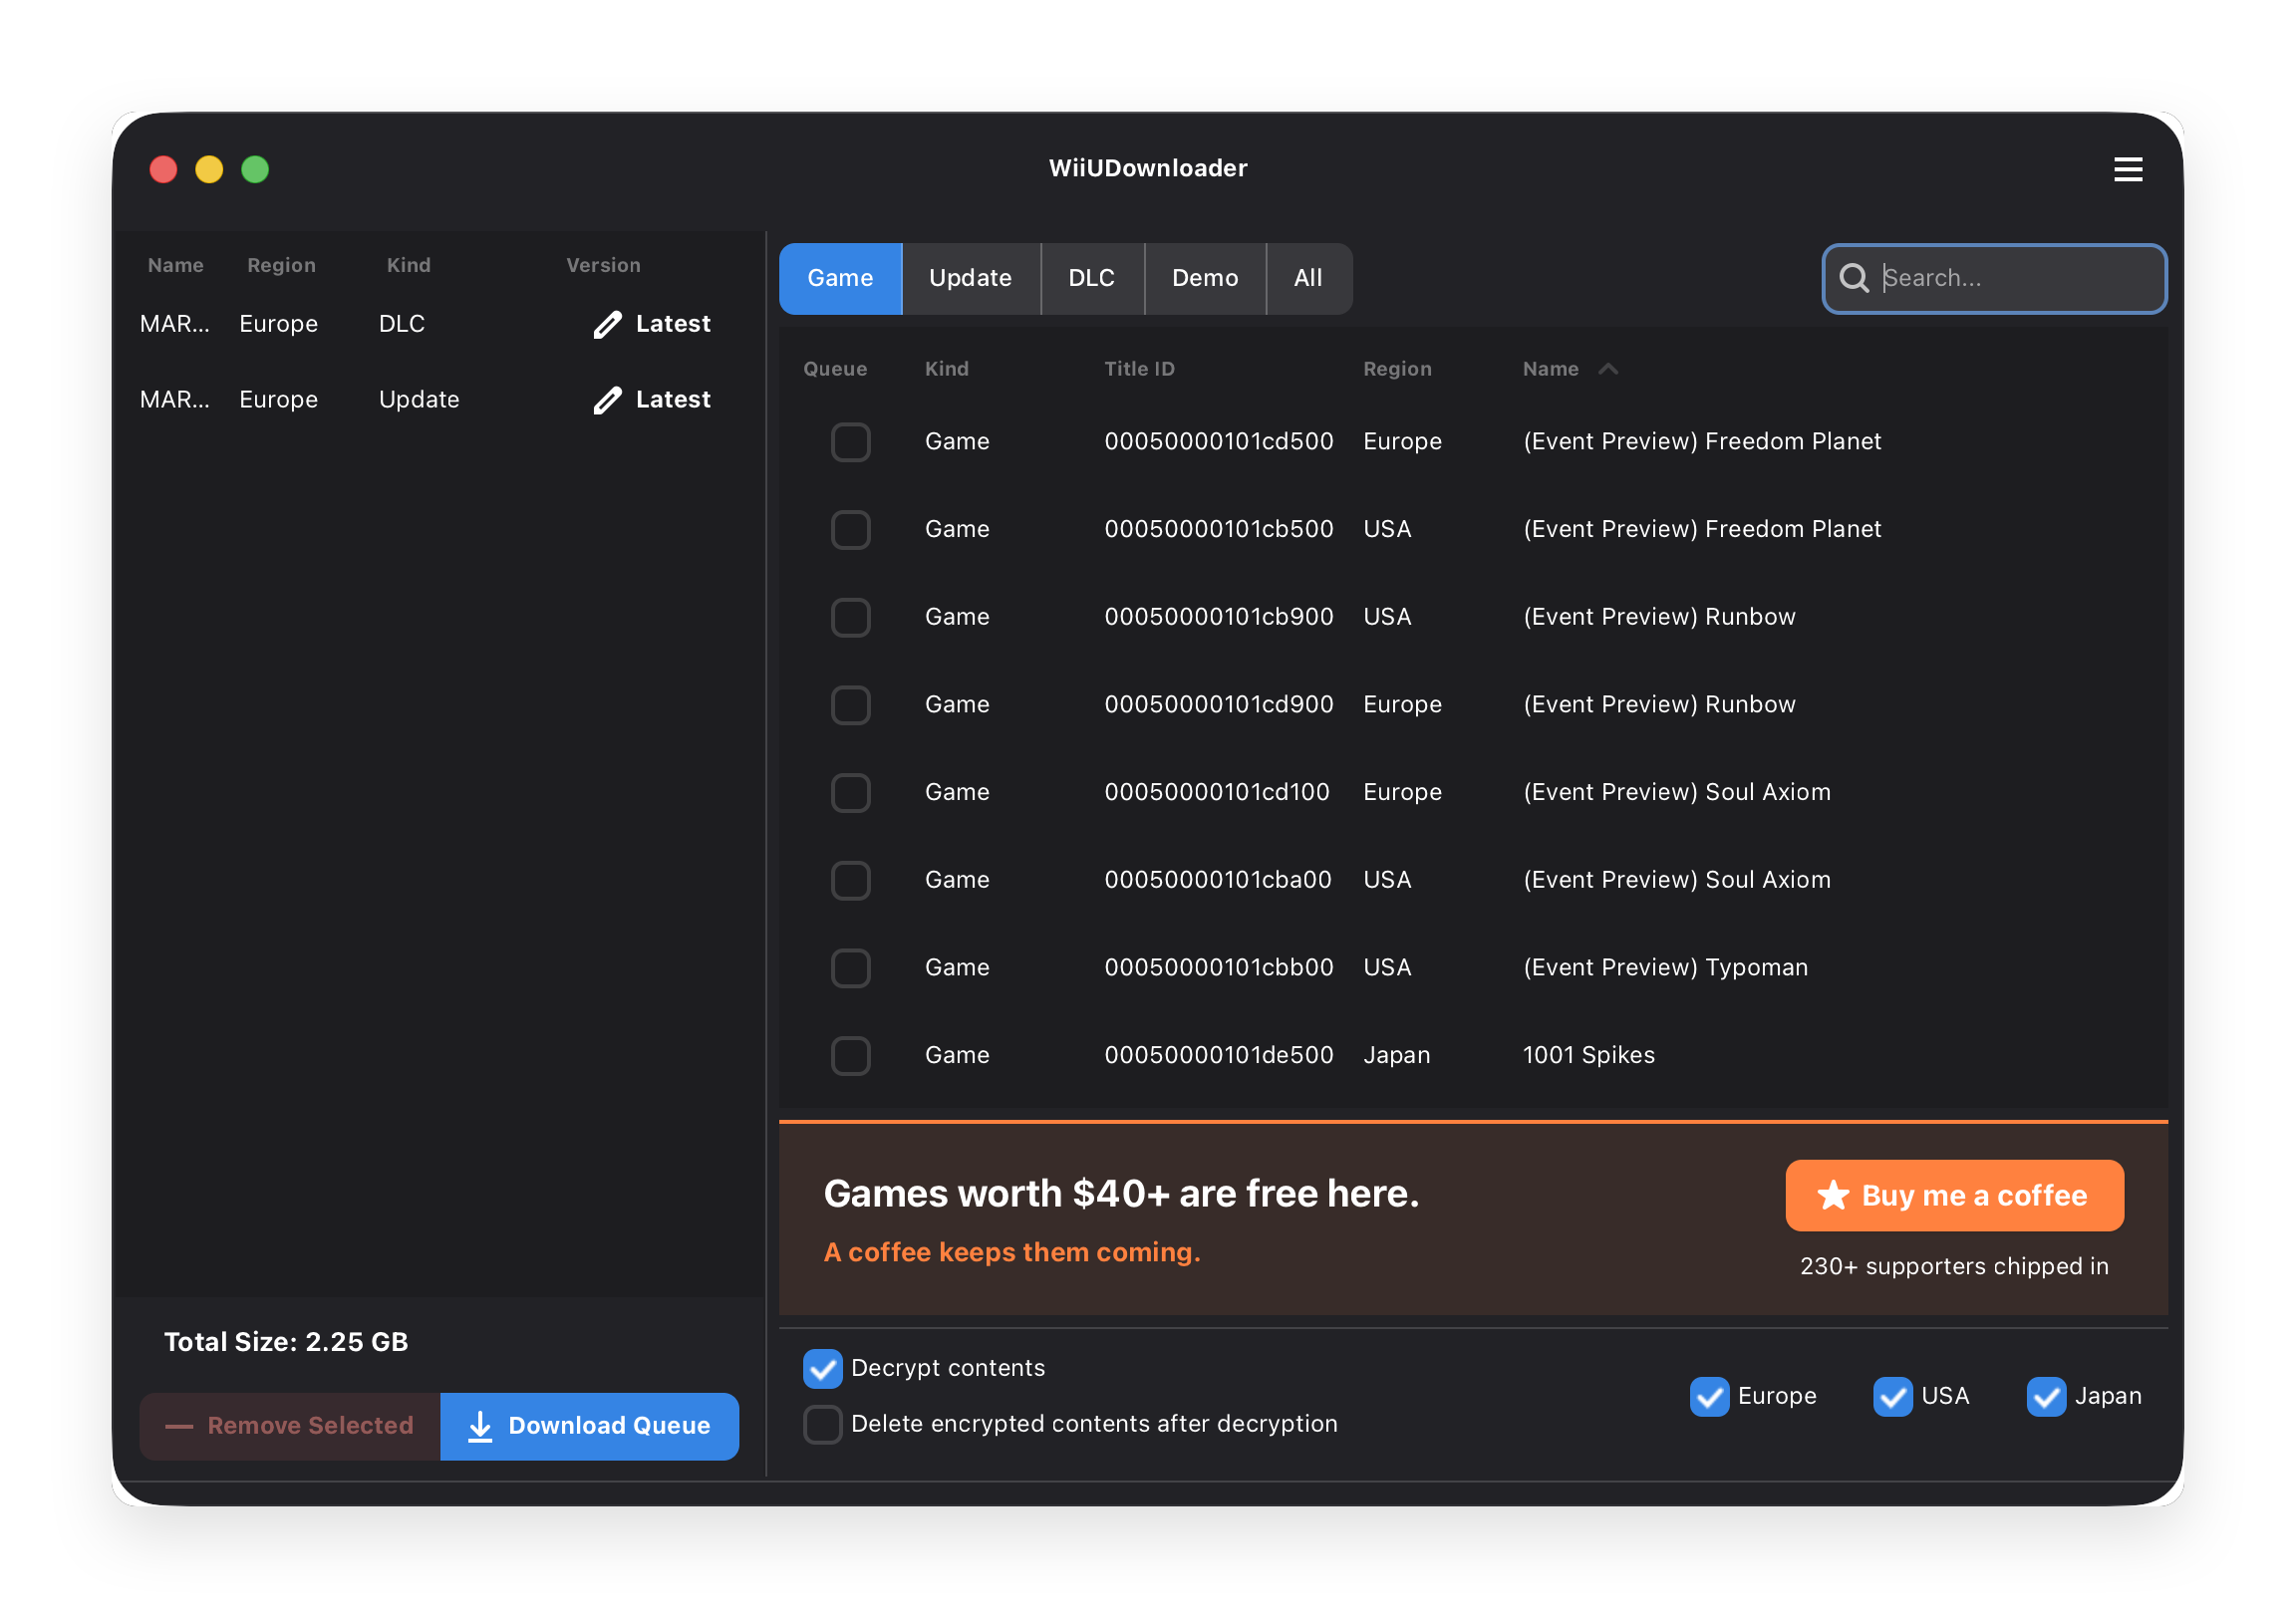2296x1618 pixels.
Task: Click Remove Selected button
Action: [290, 1426]
